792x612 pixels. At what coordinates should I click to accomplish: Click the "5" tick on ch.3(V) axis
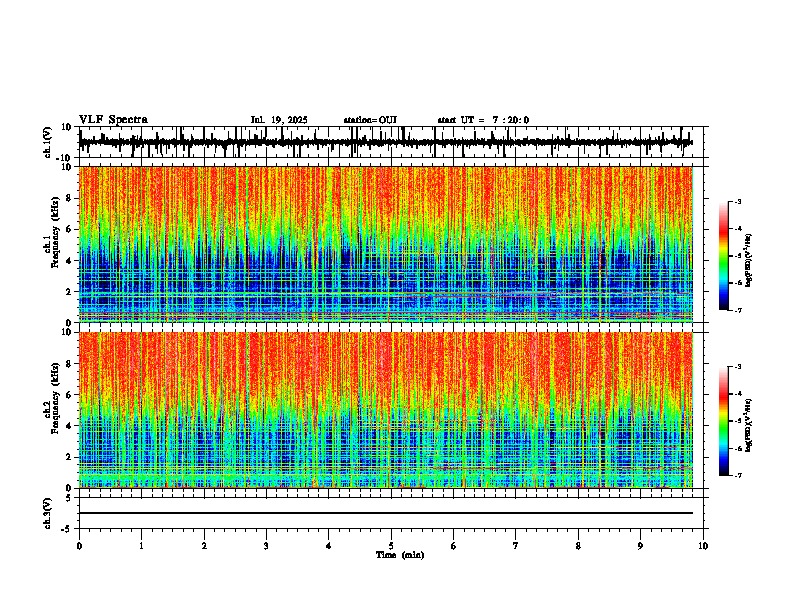pos(70,497)
